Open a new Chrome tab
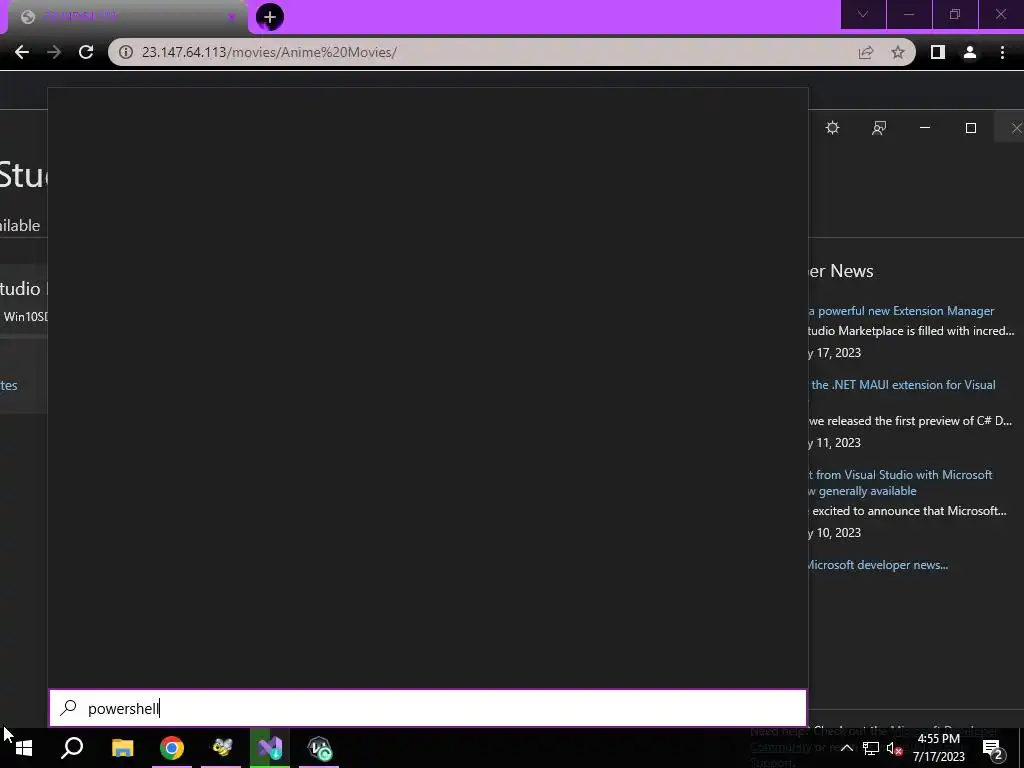The image size is (1024, 768). click(269, 17)
